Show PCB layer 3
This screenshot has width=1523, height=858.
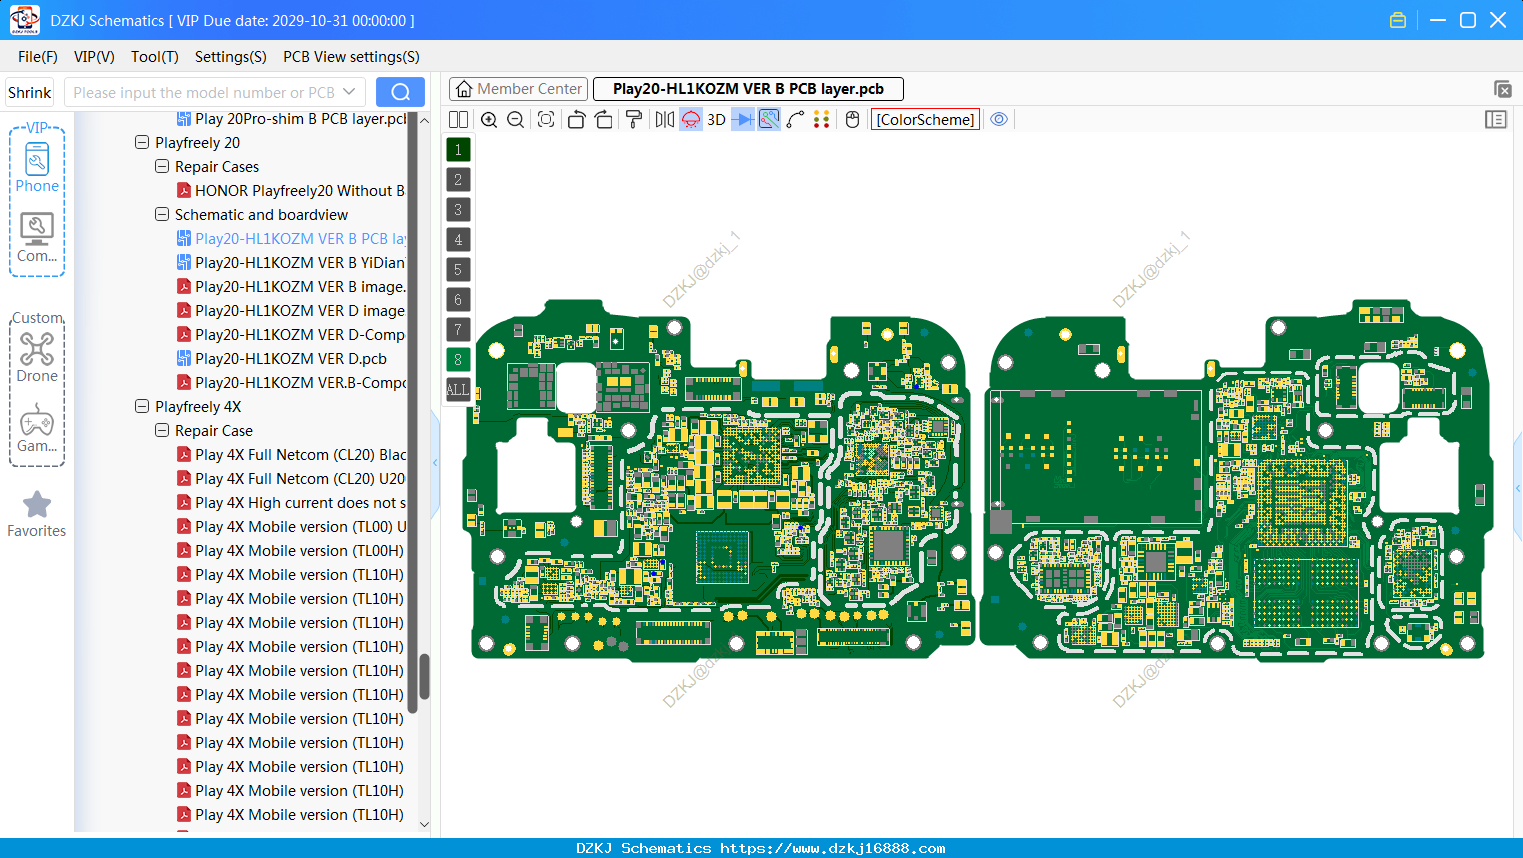[458, 210]
